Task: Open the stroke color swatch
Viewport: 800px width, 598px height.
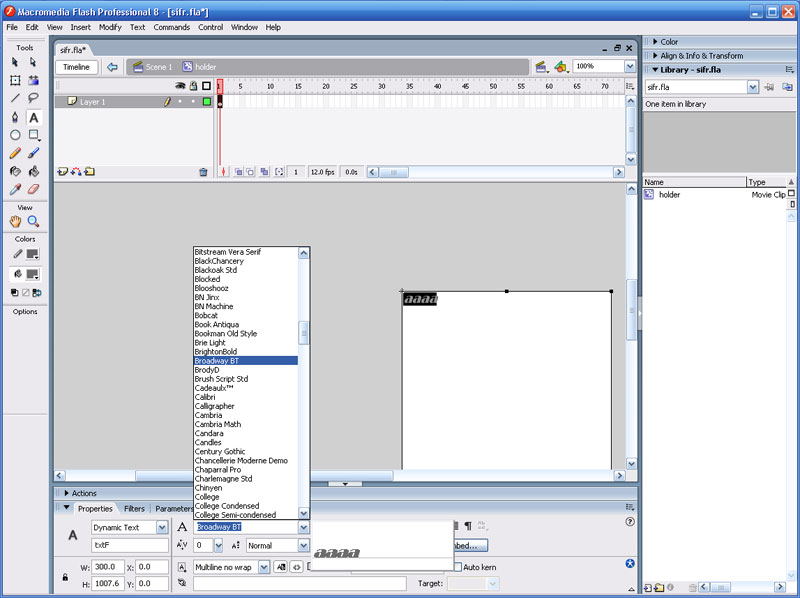Action: (x=33, y=254)
